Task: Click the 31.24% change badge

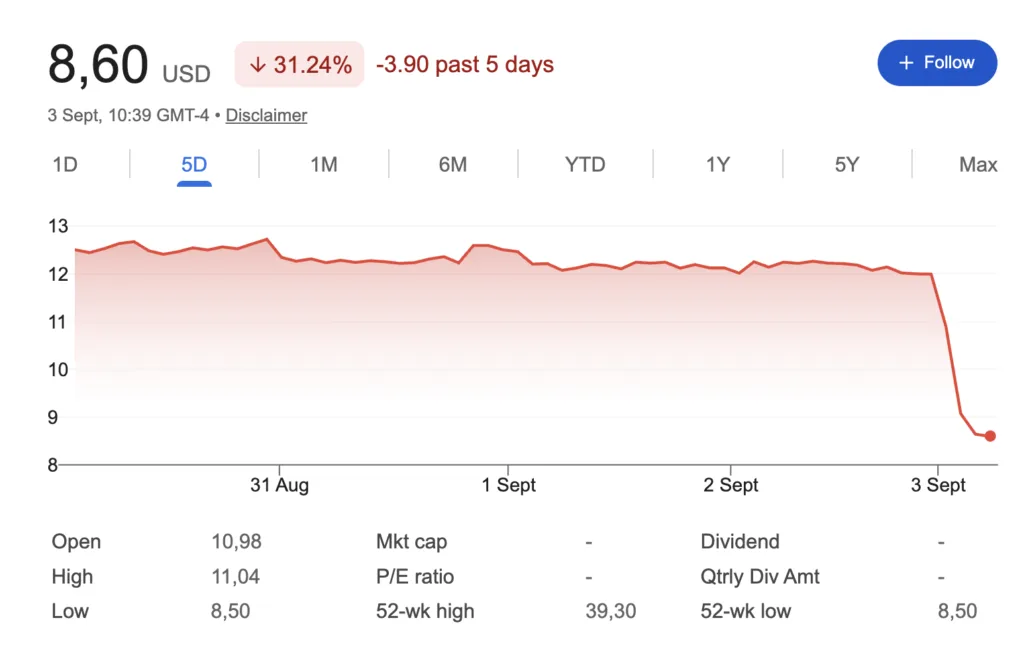Action: click(300, 64)
